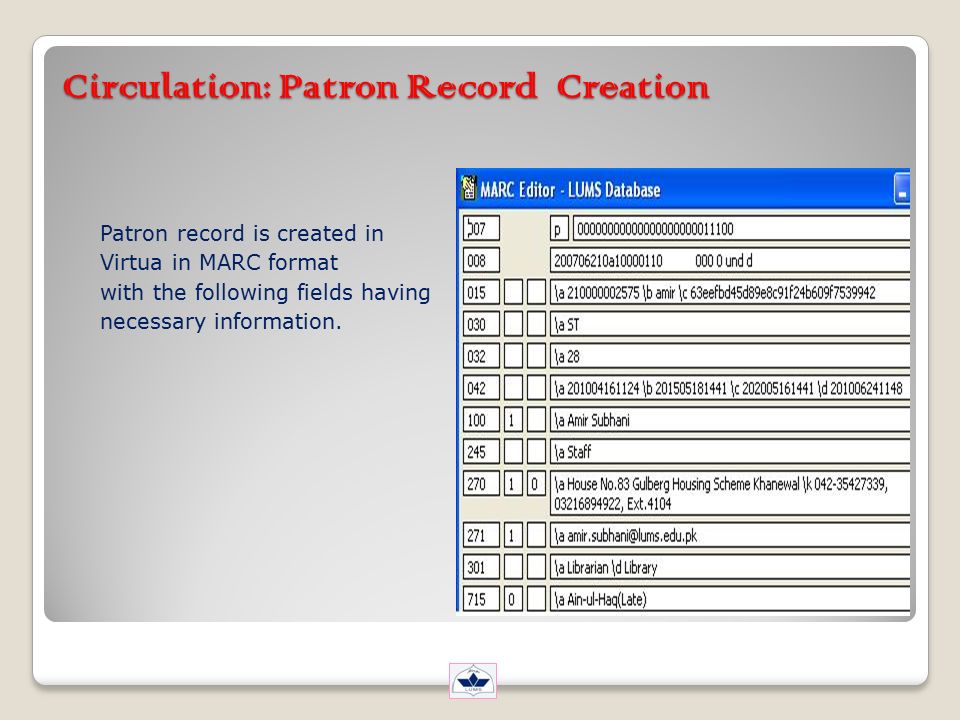Select the 715 tag field
The width and height of the screenshot is (960, 720).
[481, 598]
